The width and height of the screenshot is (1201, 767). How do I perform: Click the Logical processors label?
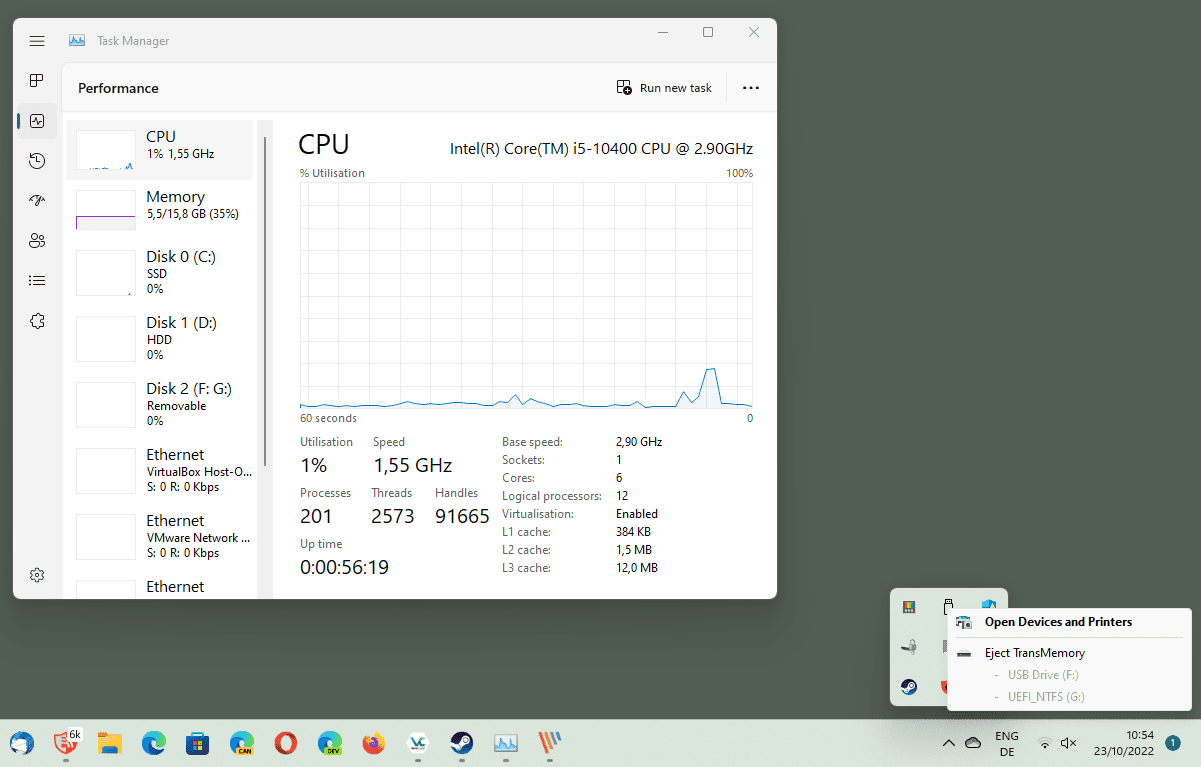pyautogui.click(x=552, y=495)
